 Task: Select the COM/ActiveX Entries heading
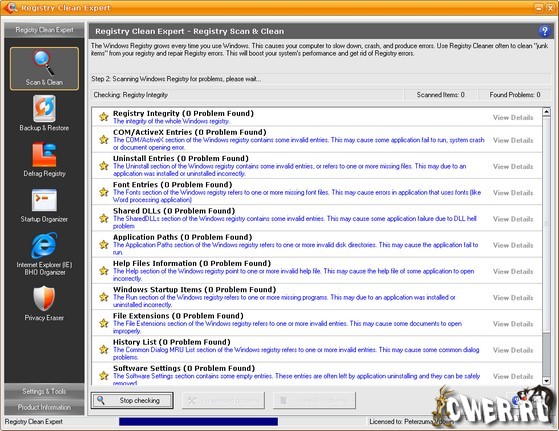point(190,132)
